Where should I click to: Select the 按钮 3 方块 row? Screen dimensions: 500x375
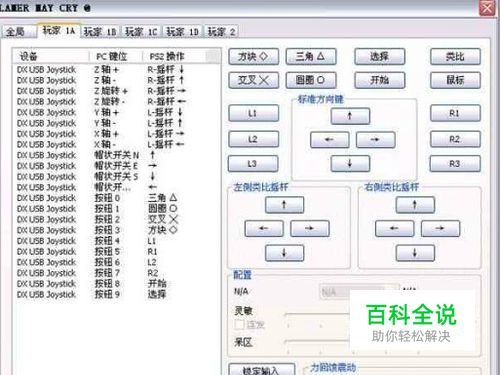pyautogui.click(x=116, y=230)
